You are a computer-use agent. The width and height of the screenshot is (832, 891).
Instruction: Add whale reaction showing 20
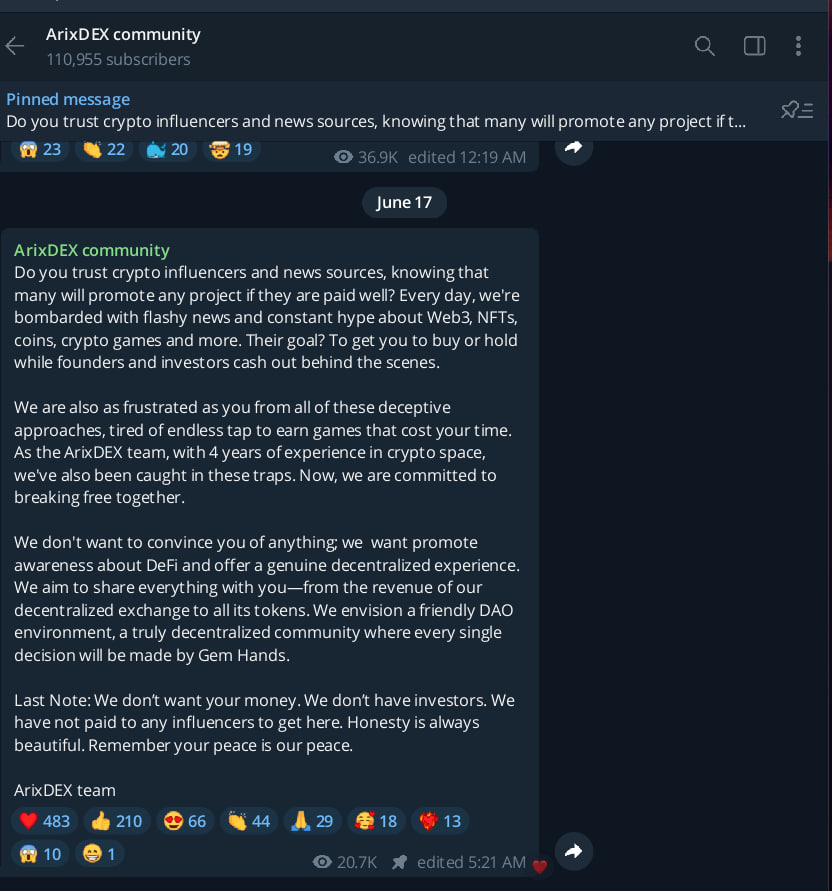(x=167, y=149)
